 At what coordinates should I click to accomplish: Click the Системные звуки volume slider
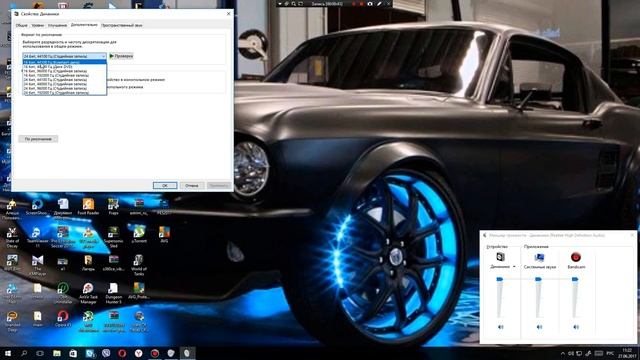538,279
